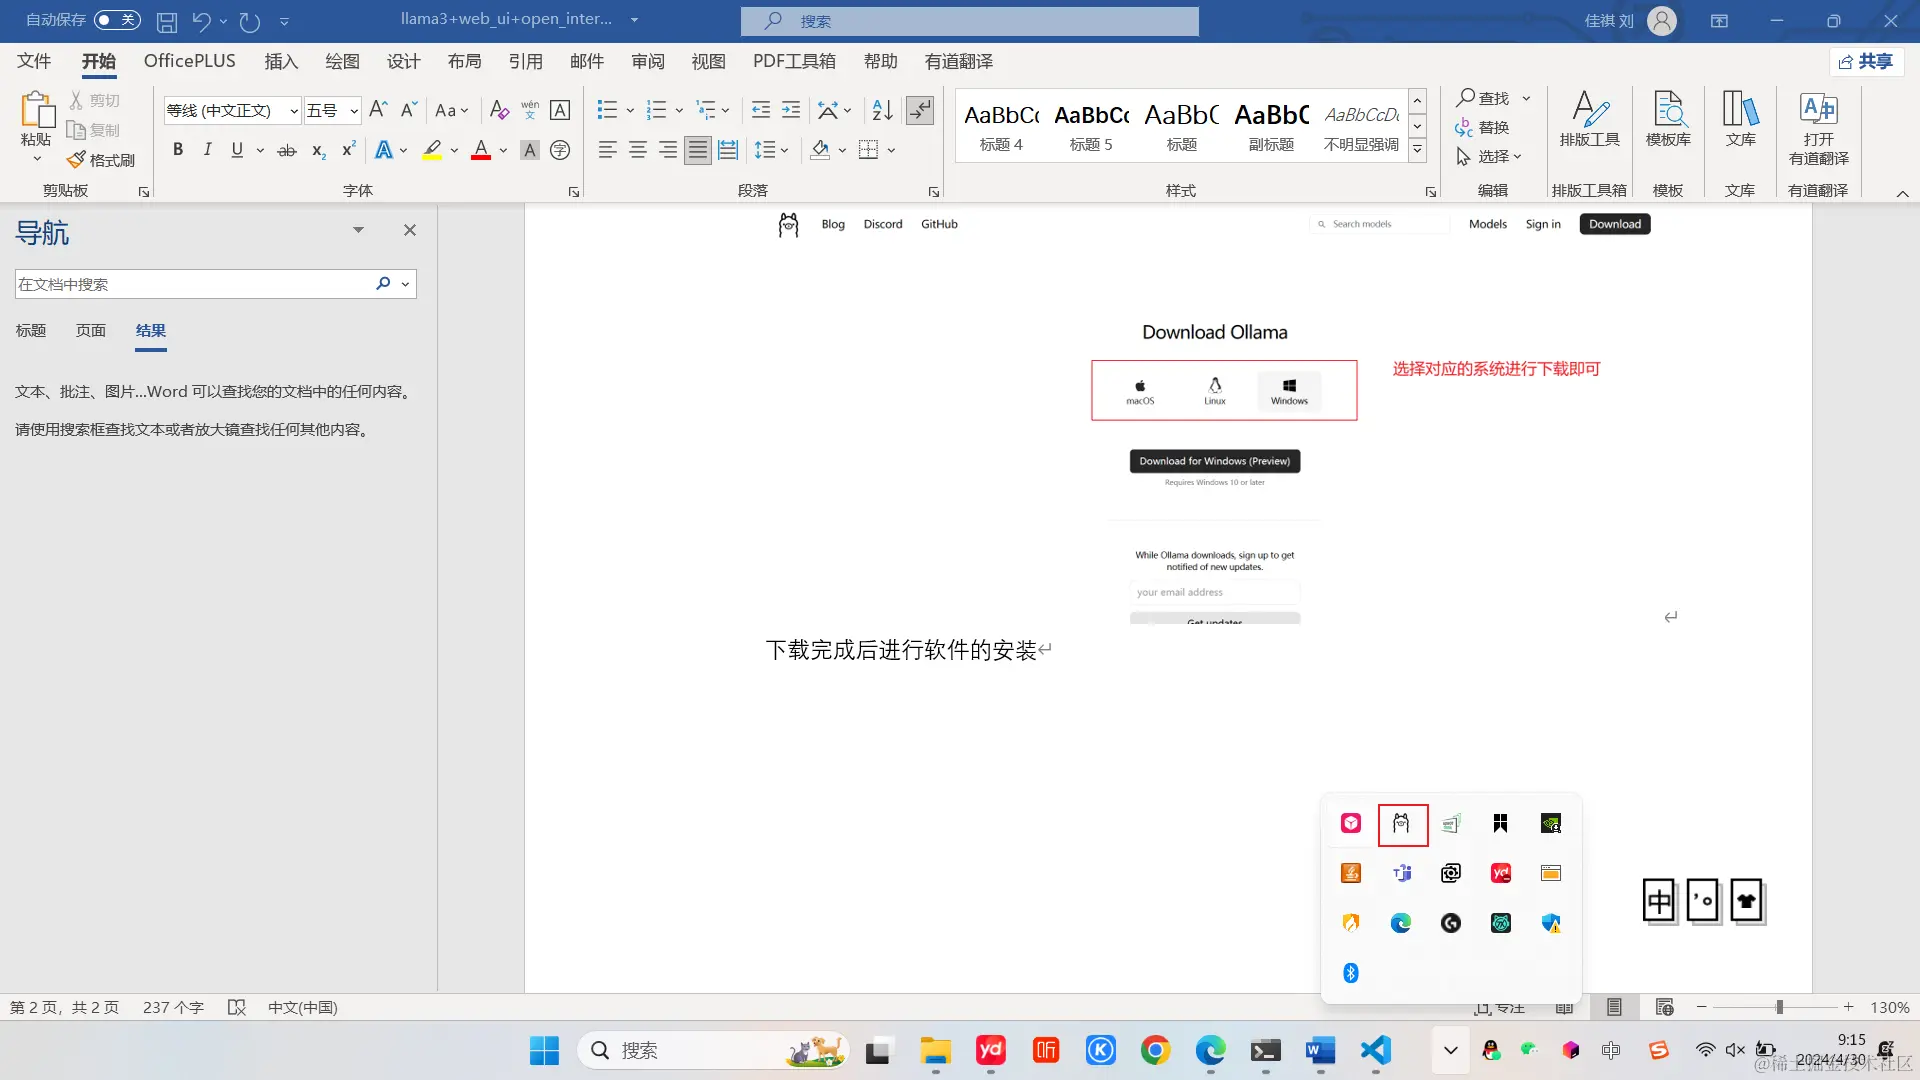Viewport: 1920px width, 1080px height.
Task: Click the center align icon
Action: (x=637, y=150)
